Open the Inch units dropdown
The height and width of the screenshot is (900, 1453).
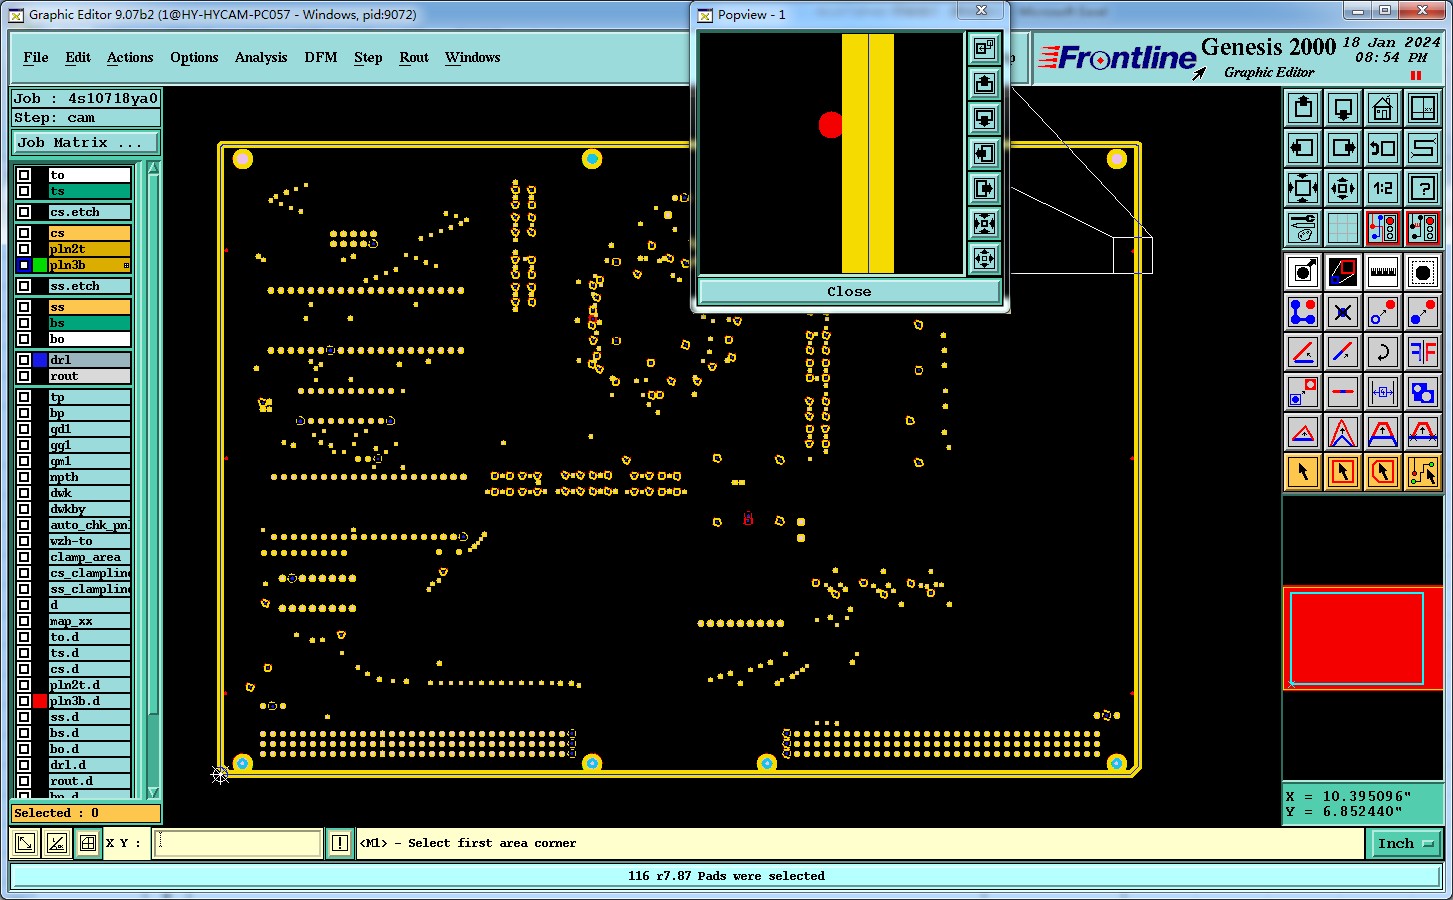click(x=1404, y=843)
